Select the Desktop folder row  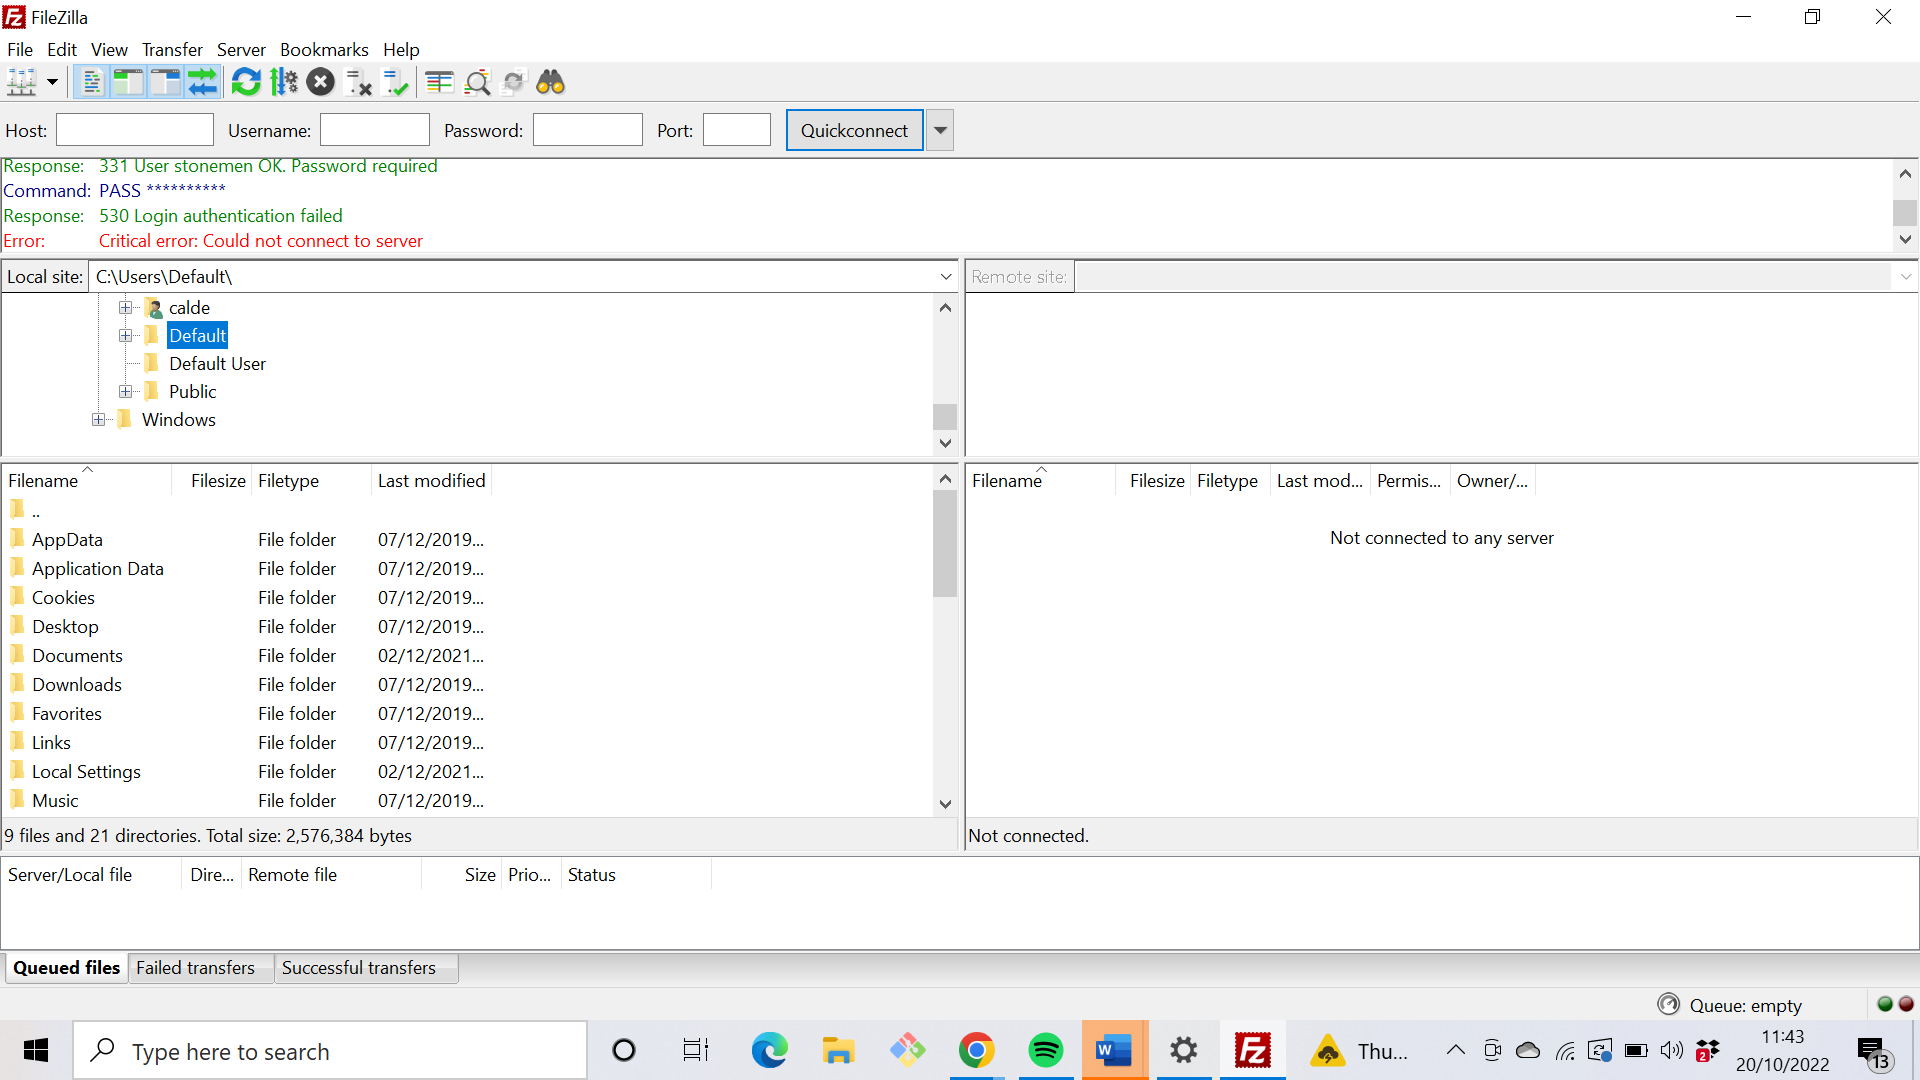(x=466, y=627)
